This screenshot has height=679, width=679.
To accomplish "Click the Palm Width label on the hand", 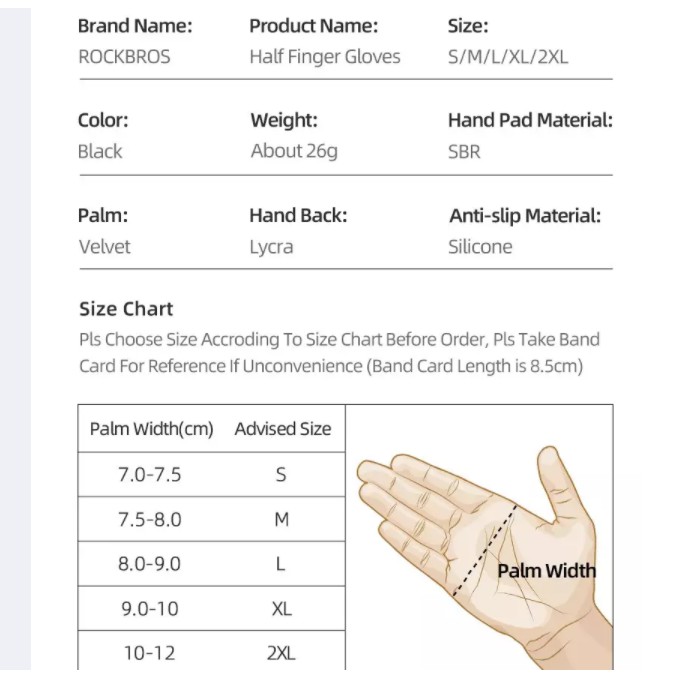I will [x=546, y=571].
